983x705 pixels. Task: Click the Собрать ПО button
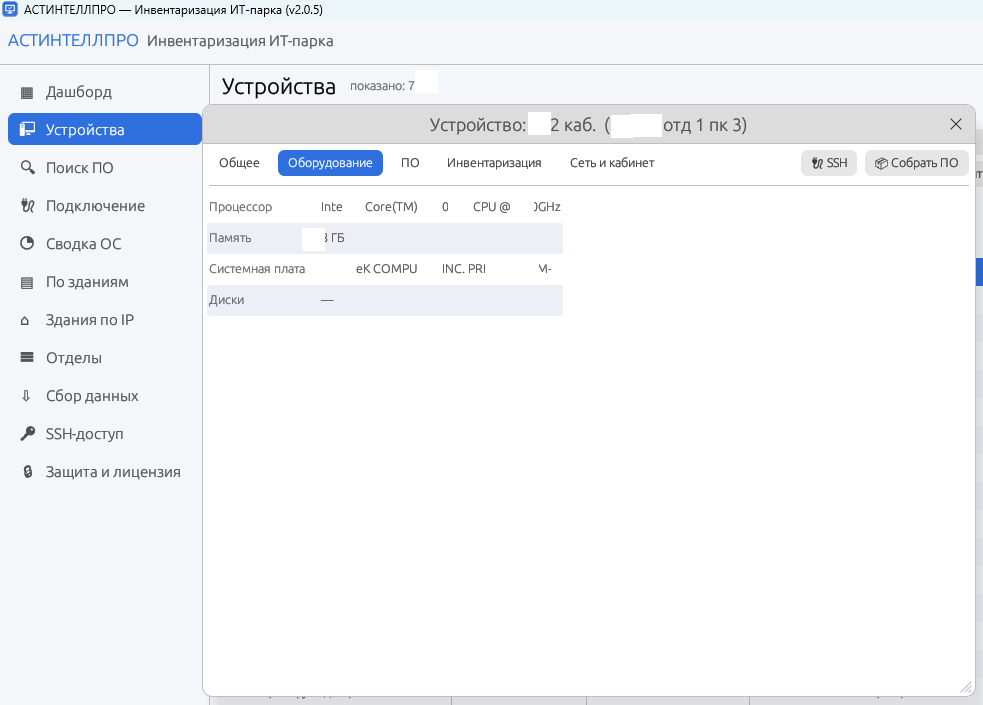[x=917, y=163]
